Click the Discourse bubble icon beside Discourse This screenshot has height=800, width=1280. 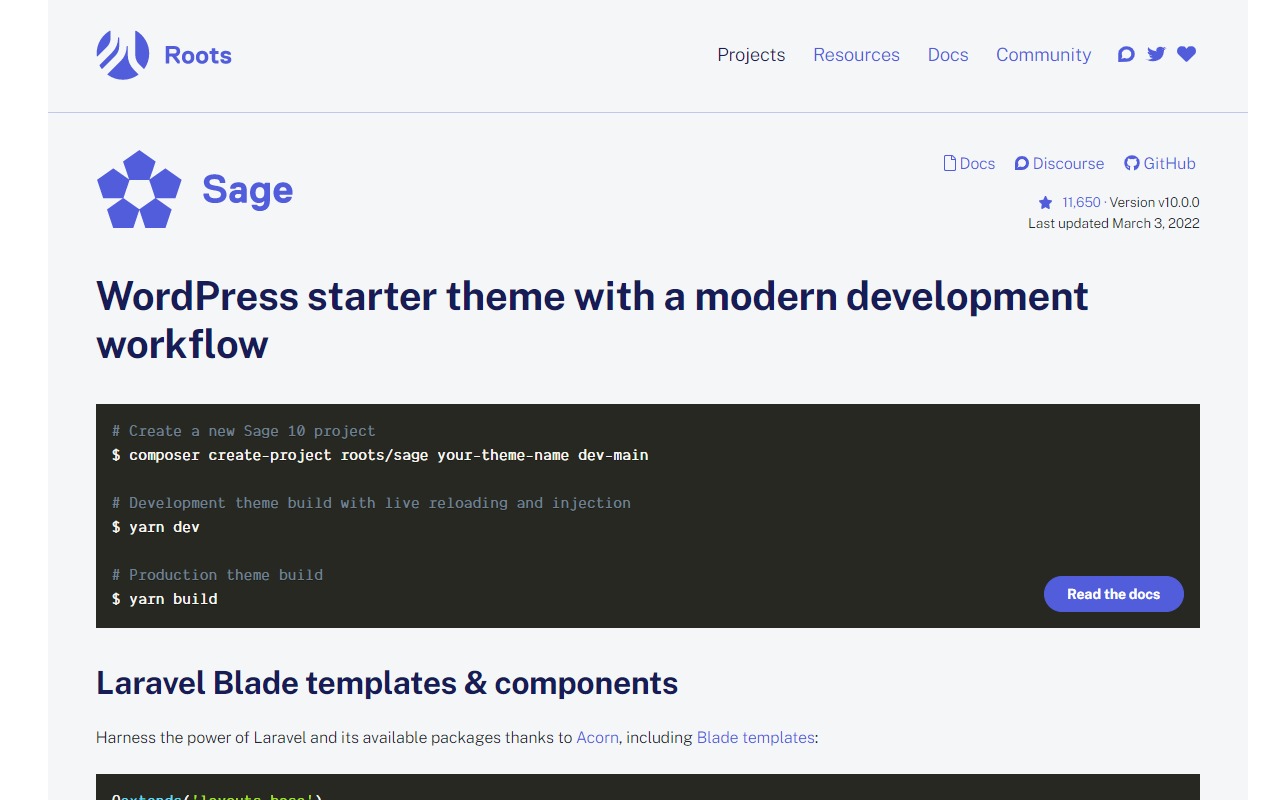pyautogui.click(x=1021, y=163)
